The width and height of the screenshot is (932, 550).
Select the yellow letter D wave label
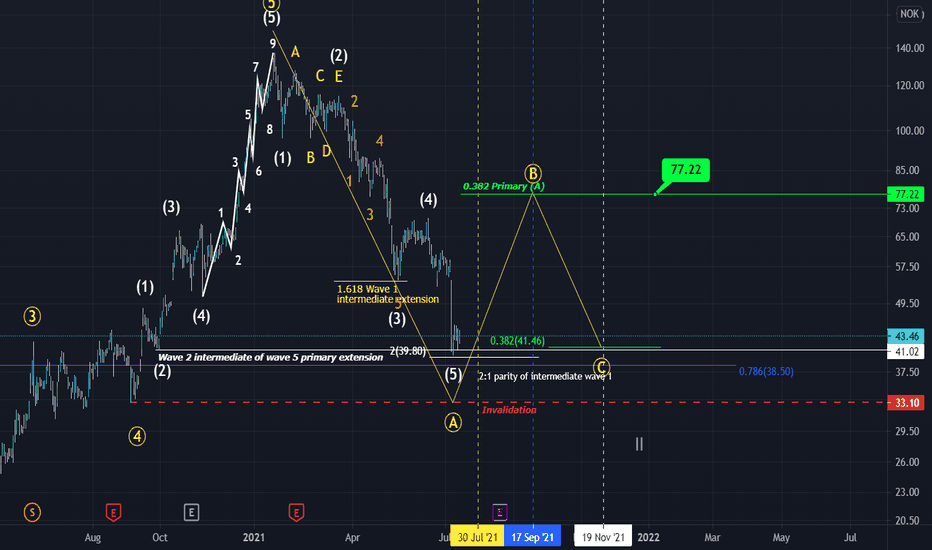[326, 151]
